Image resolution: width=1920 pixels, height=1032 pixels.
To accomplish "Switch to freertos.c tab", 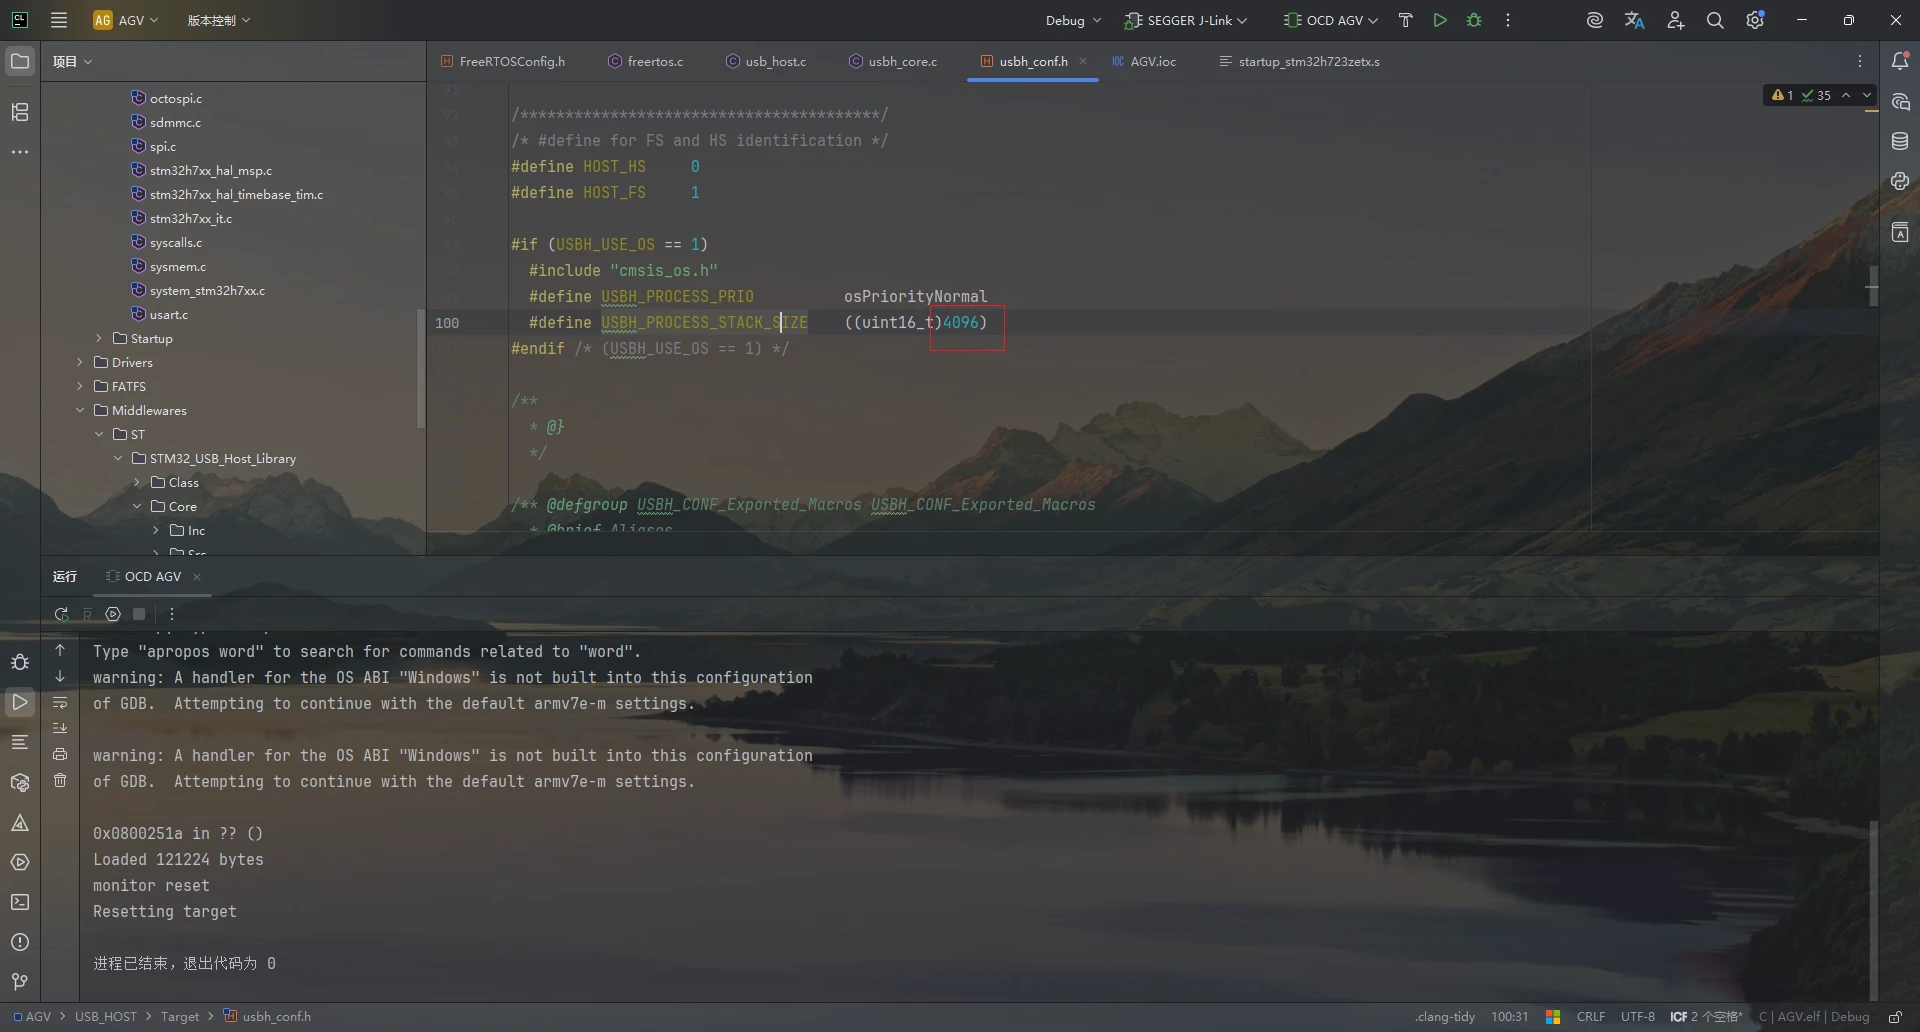I will click(645, 62).
